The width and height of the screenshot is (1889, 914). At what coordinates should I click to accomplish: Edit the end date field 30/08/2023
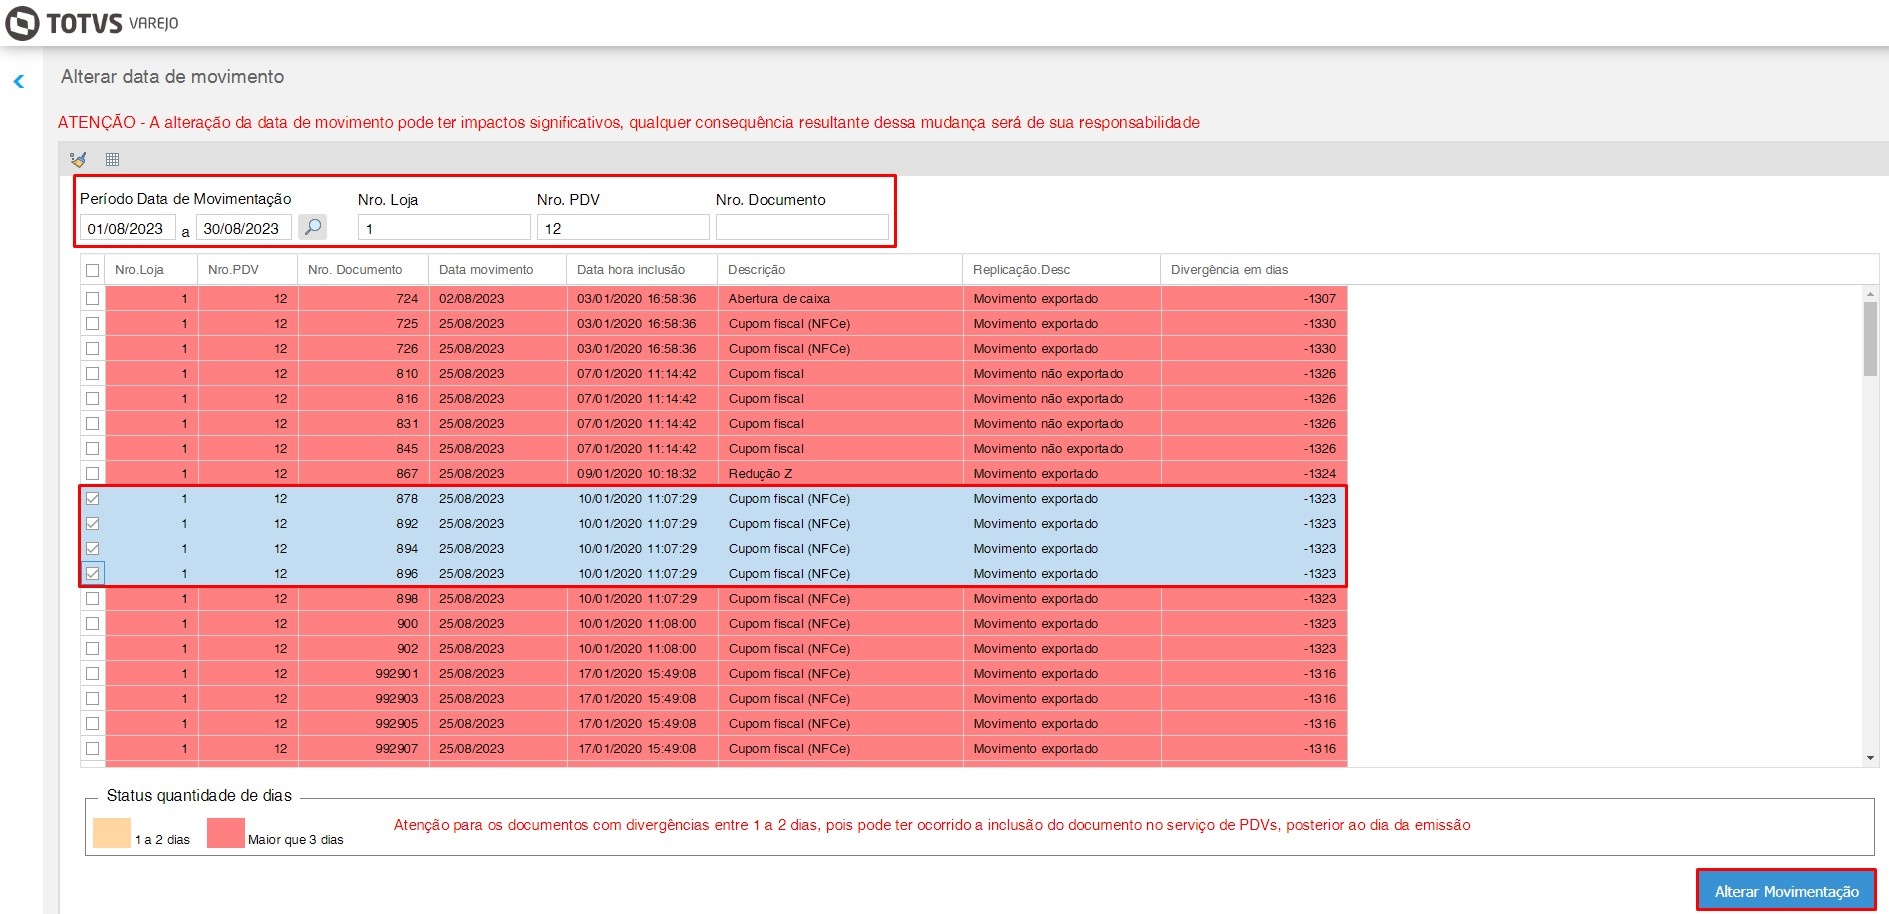(x=244, y=228)
